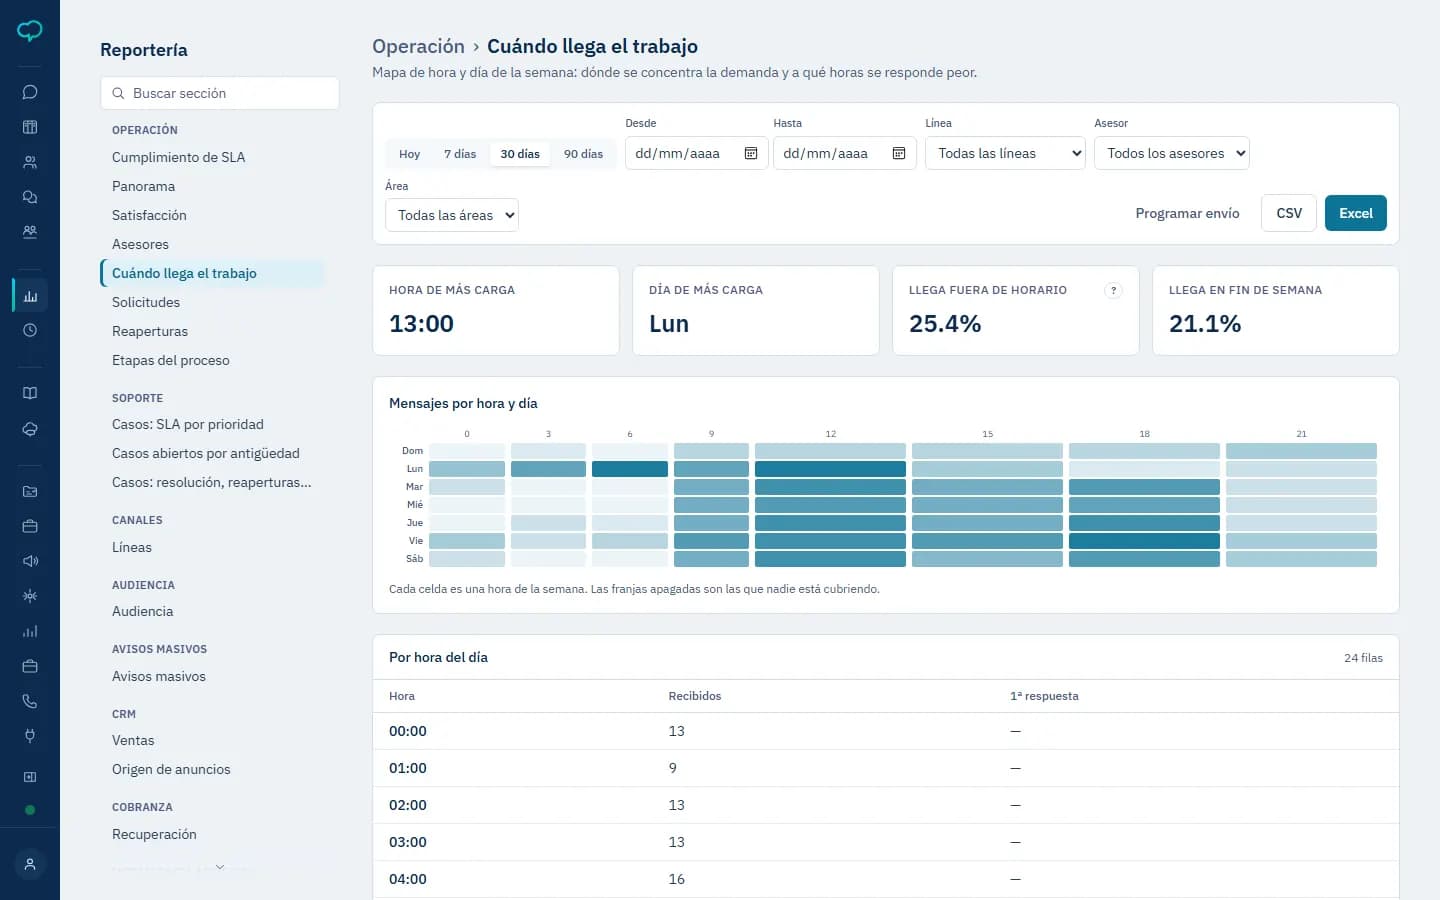Image resolution: width=1440 pixels, height=900 pixels.
Task: Select the bar chart reports icon in the sidebar
Action: click(x=30, y=296)
